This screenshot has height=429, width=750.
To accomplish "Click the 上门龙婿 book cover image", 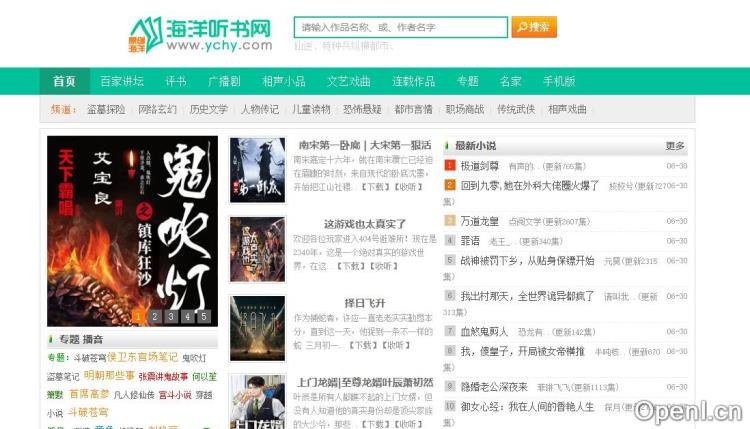I will [257, 401].
